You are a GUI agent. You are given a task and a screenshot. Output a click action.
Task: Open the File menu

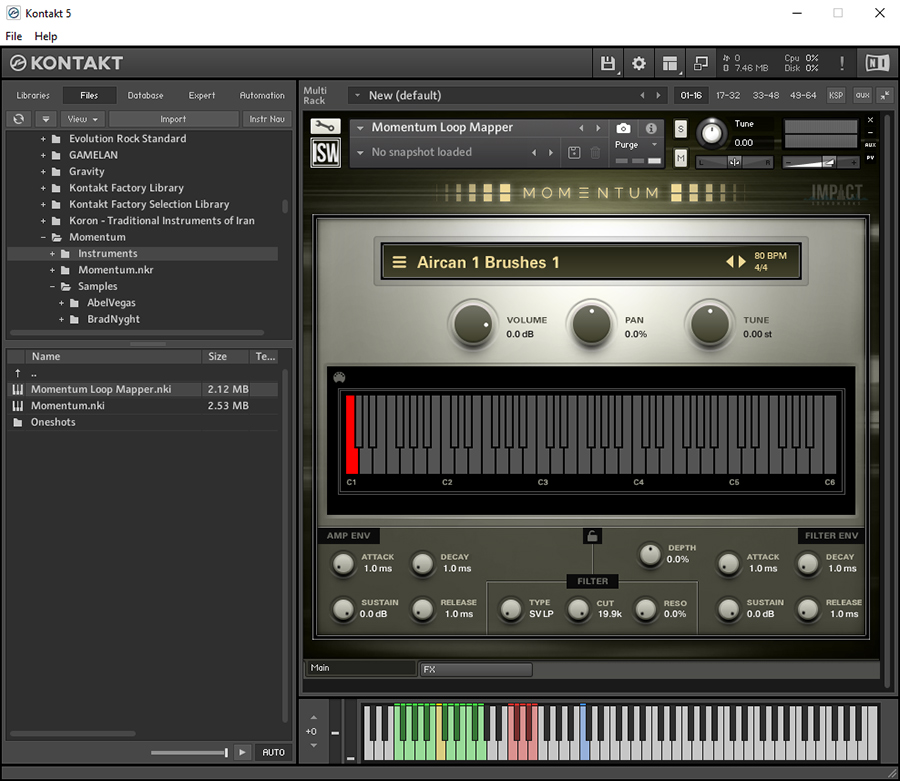point(14,36)
